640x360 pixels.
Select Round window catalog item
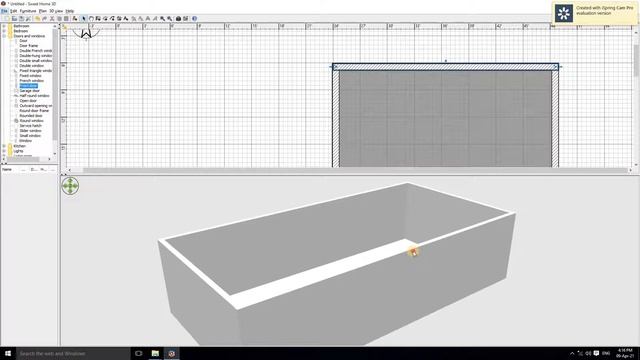(31, 121)
